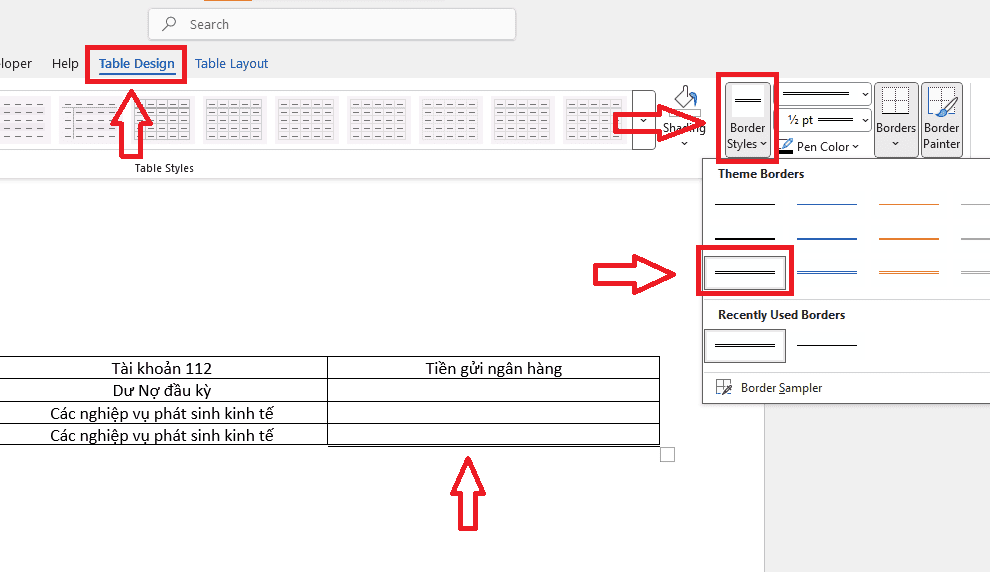The height and width of the screenshot is (572, 990).
Task: Select recently used single-line border
Action: [826, 345]
